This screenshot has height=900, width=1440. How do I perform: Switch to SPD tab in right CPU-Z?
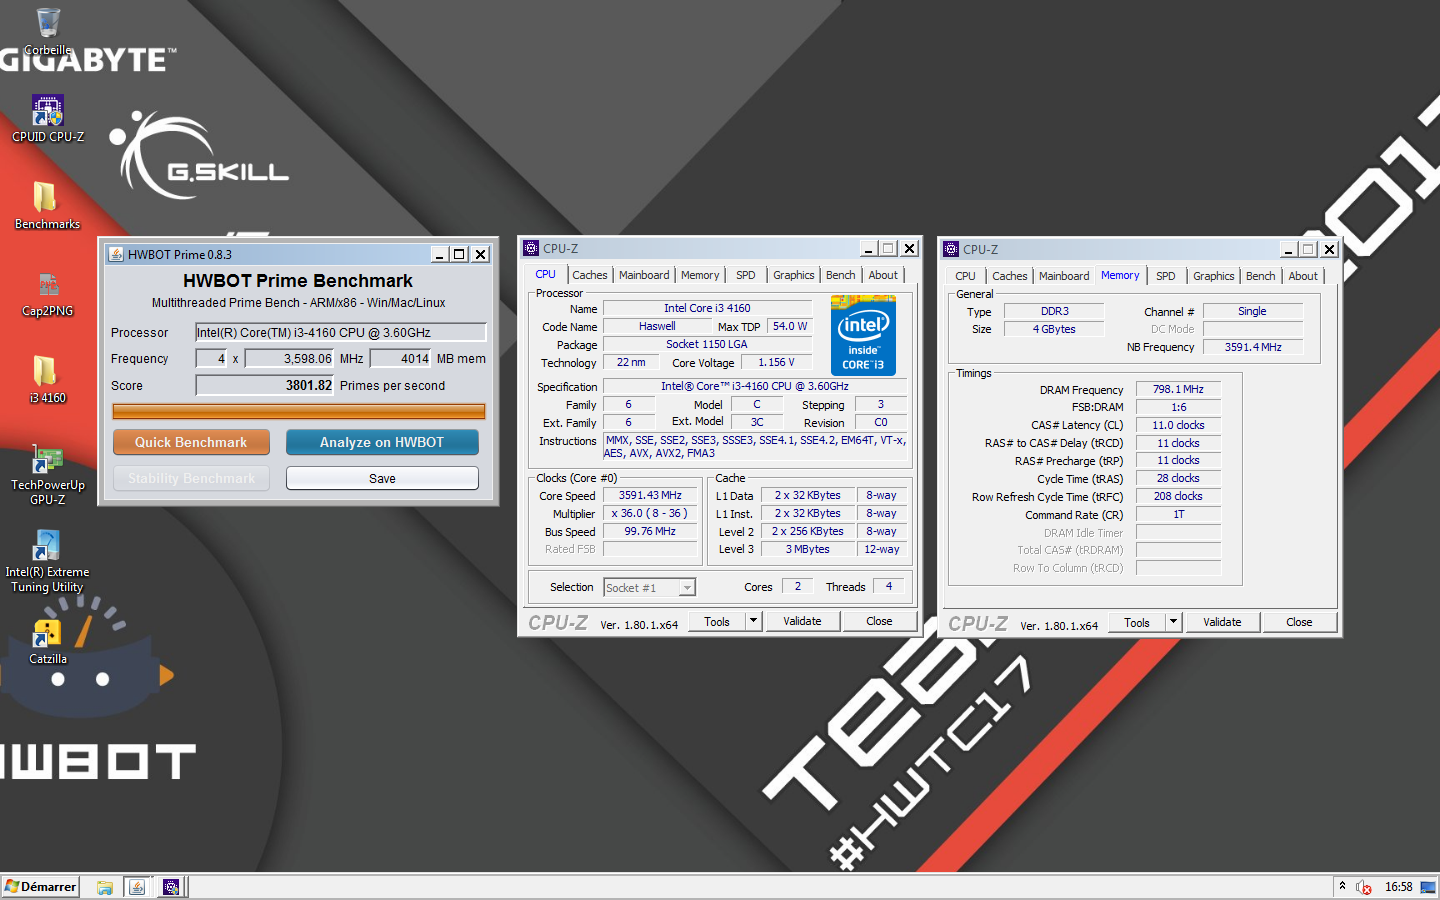(1166, 276)
